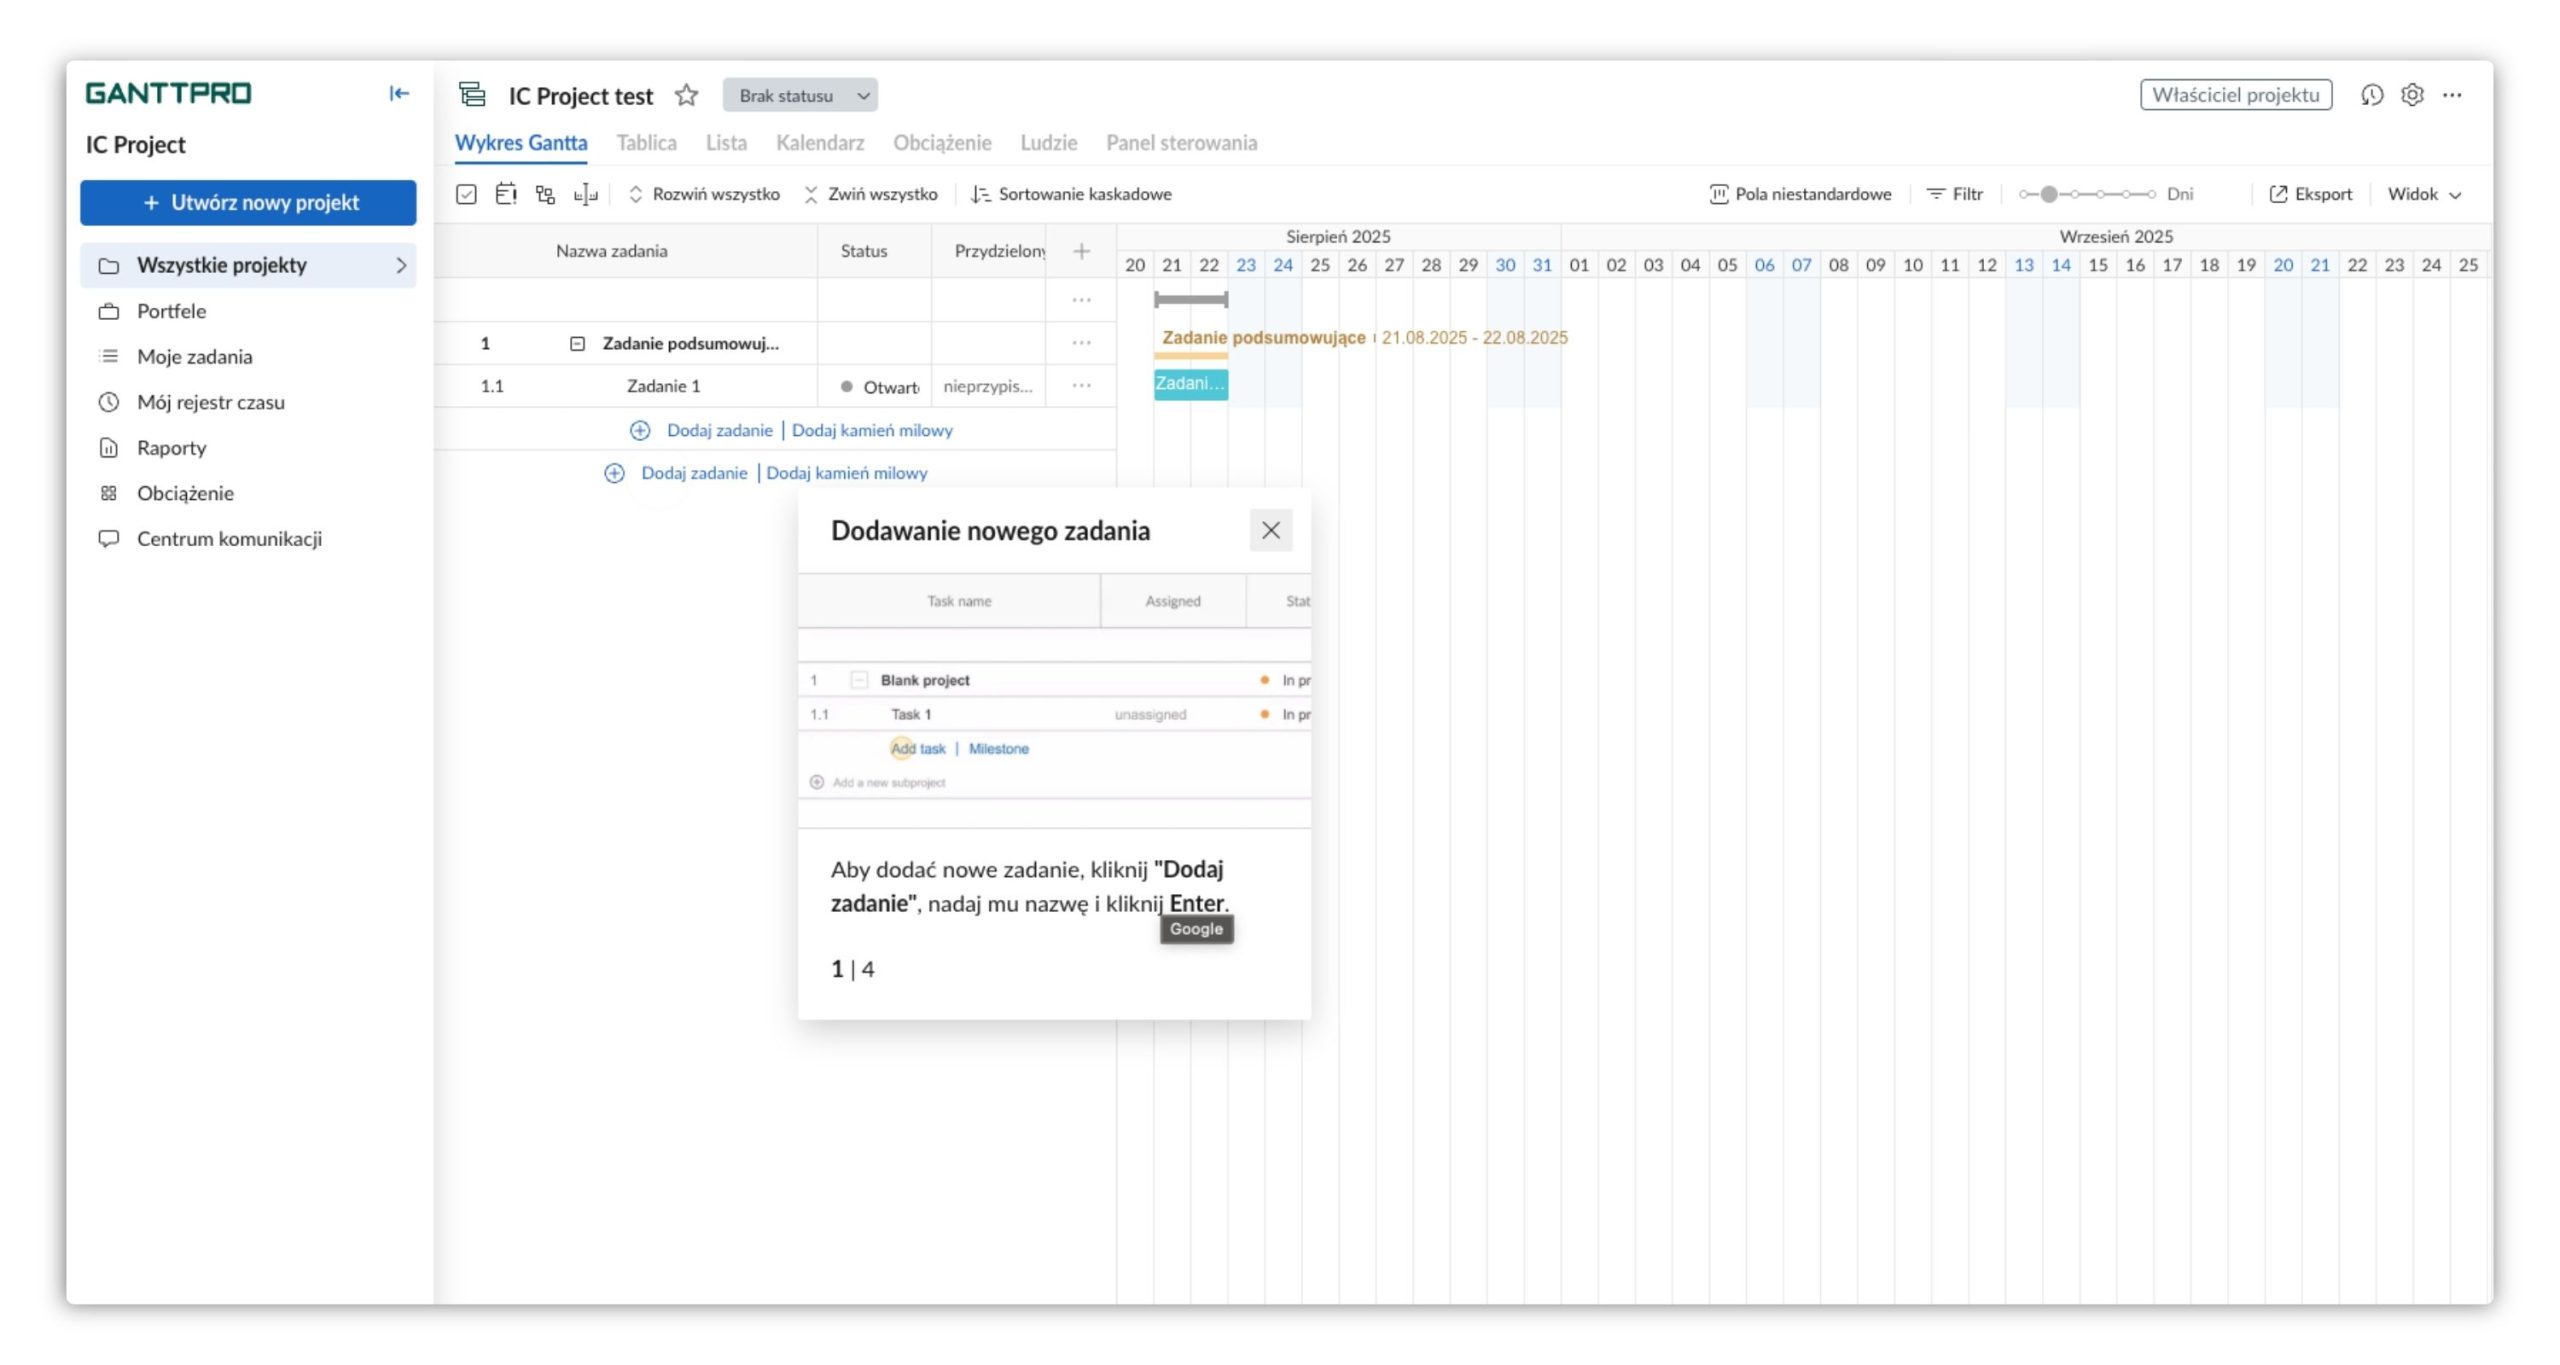Open the project history clock icon
This screenshot has width=2560, height=1365.
click(2372, 95)
